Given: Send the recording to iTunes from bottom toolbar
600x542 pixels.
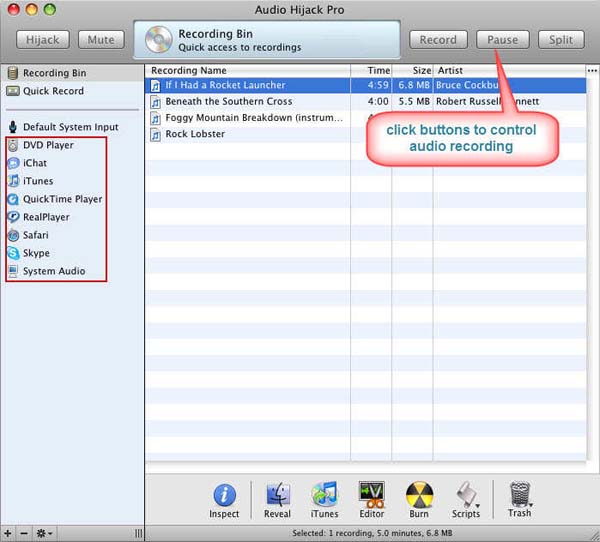Looking at the screenshot, I should (324, 495).
